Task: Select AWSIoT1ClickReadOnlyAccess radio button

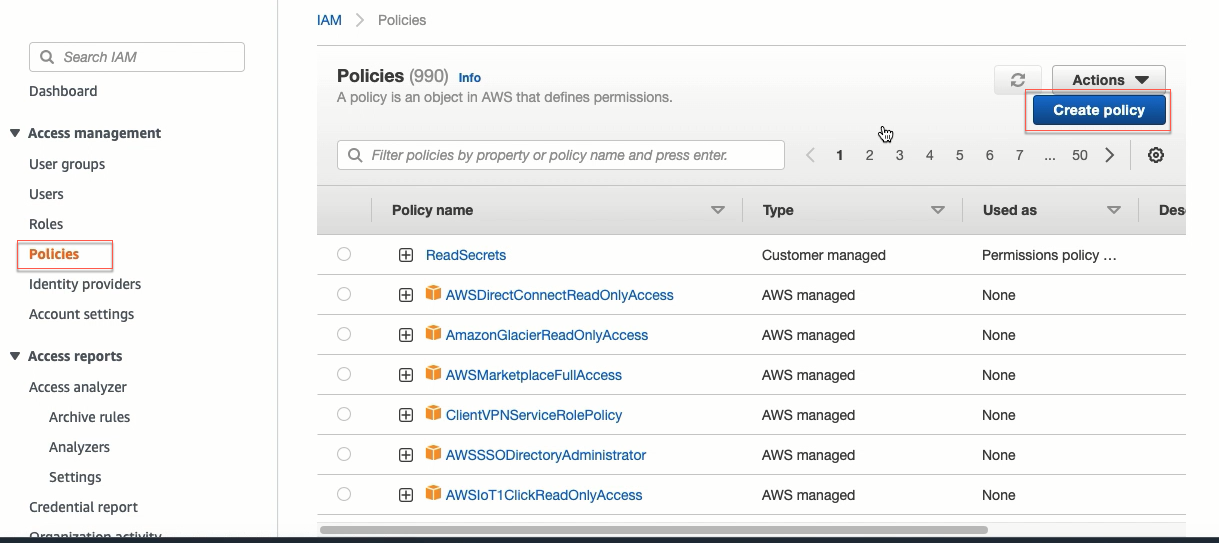Action: [x=344, y=494]
